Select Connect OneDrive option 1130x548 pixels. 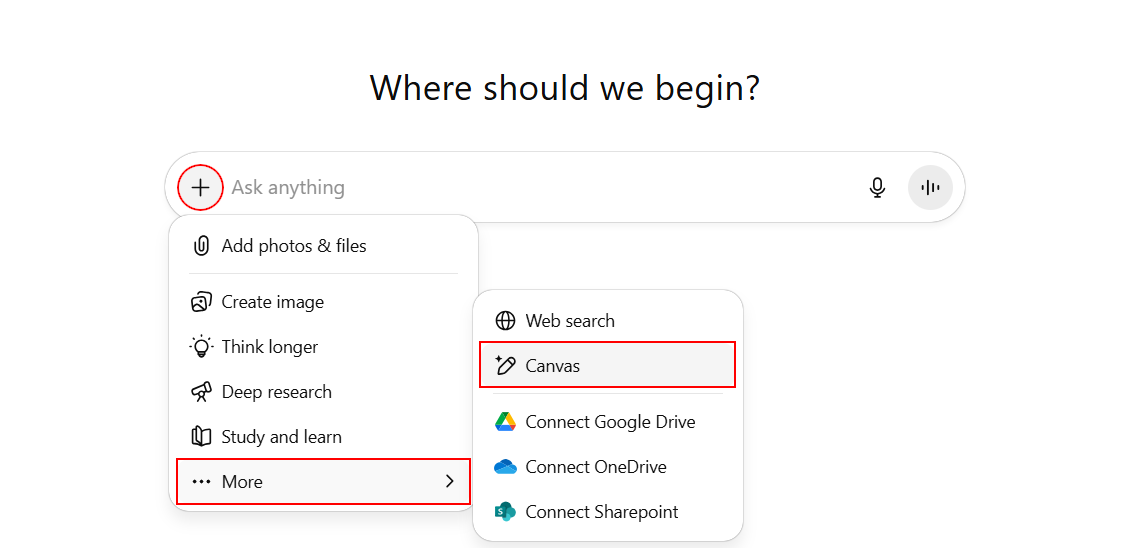[x=596, y=467]
